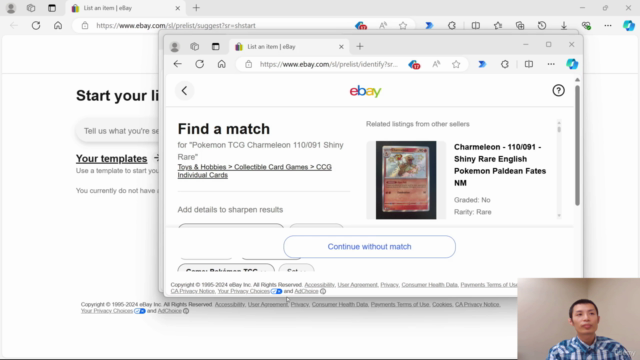Viewport: 640px width, 360px height.
Task: Activate Read aloud in front window
Action: pos(436,64)
